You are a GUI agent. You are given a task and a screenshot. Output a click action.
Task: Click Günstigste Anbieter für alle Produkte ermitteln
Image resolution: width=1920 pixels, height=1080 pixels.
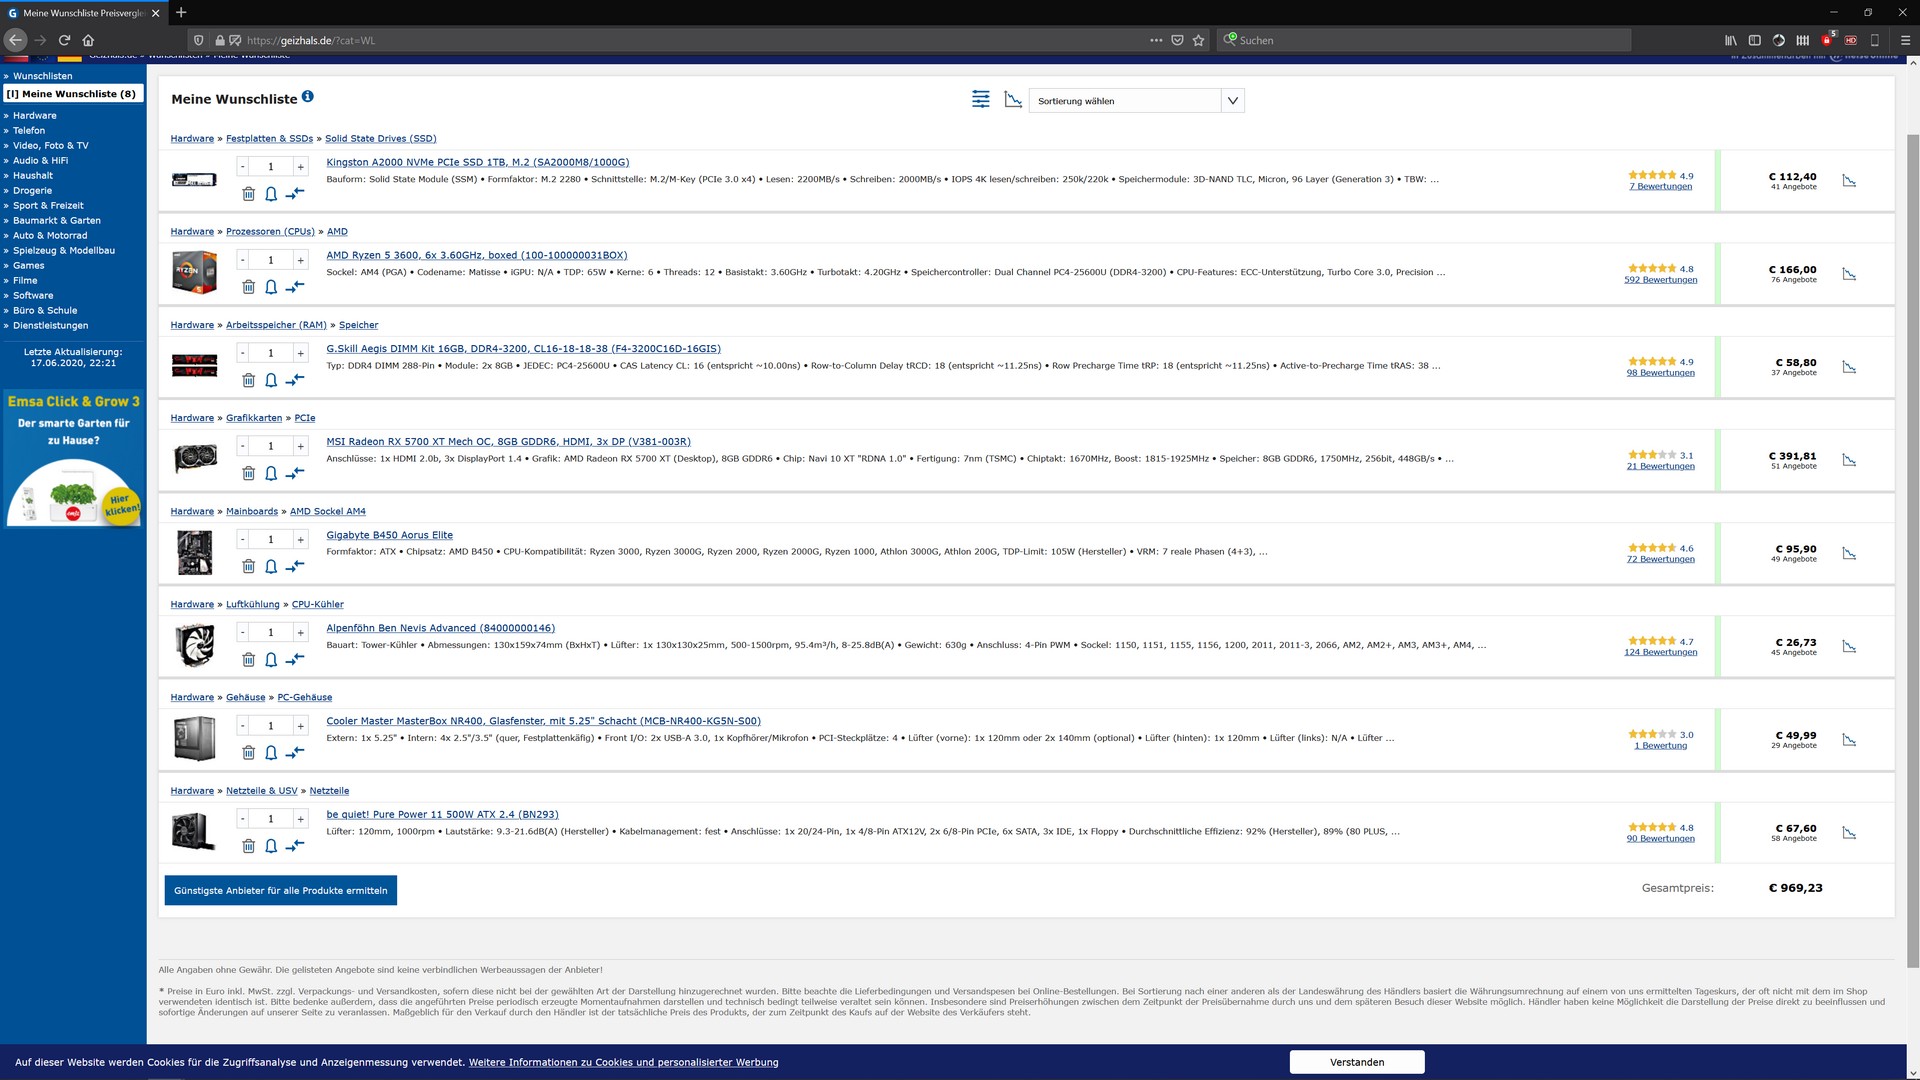(x=280, y=891)
